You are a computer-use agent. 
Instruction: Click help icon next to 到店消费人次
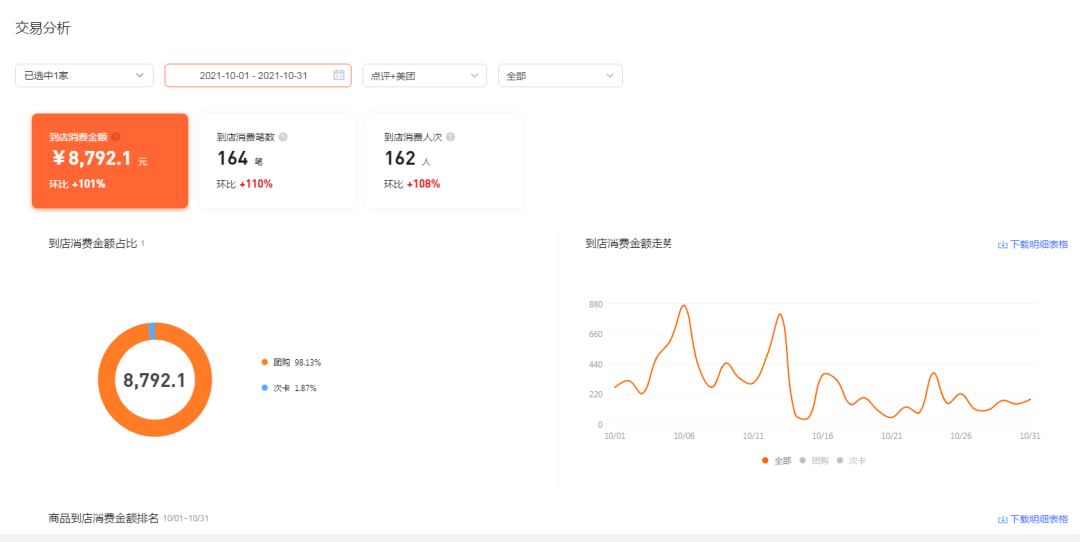click(451, 137)
